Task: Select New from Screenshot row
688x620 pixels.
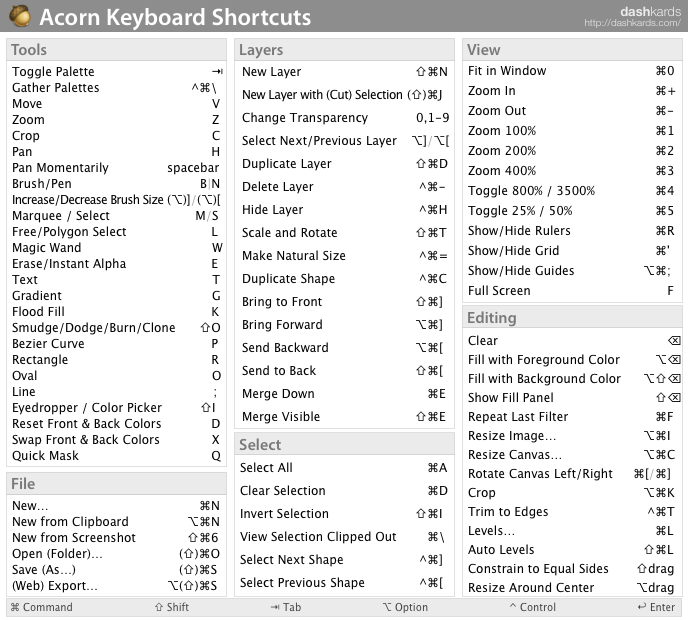Action: coord(115,538)
